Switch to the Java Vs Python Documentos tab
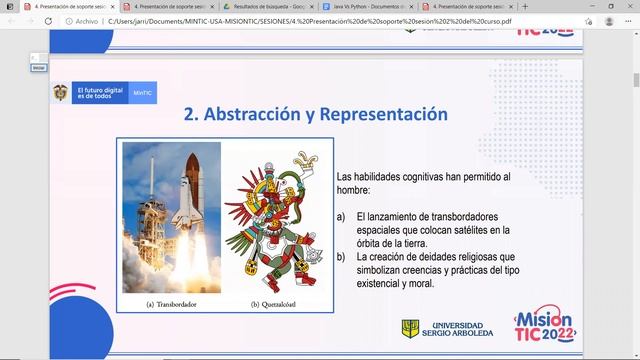This screenshot has width=640, height=360. point(369,7)
